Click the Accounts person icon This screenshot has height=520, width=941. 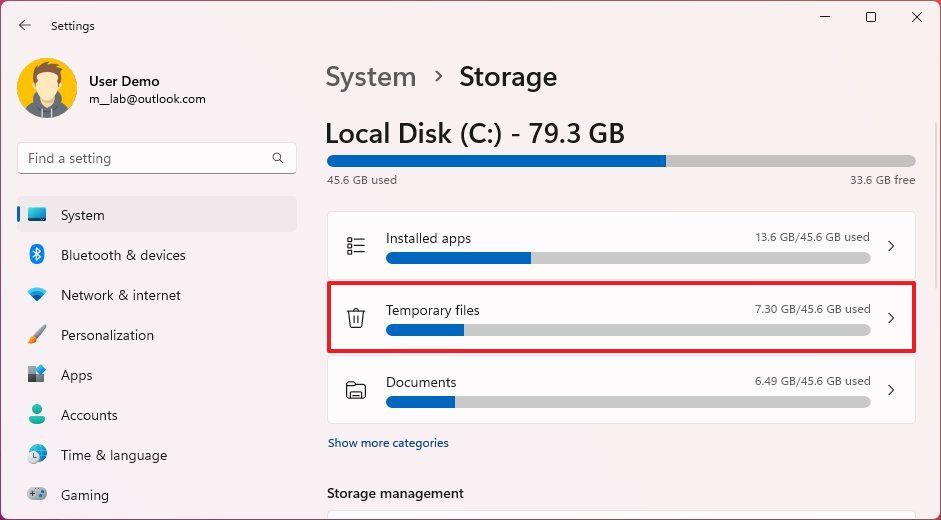click(x=37, y=414)
